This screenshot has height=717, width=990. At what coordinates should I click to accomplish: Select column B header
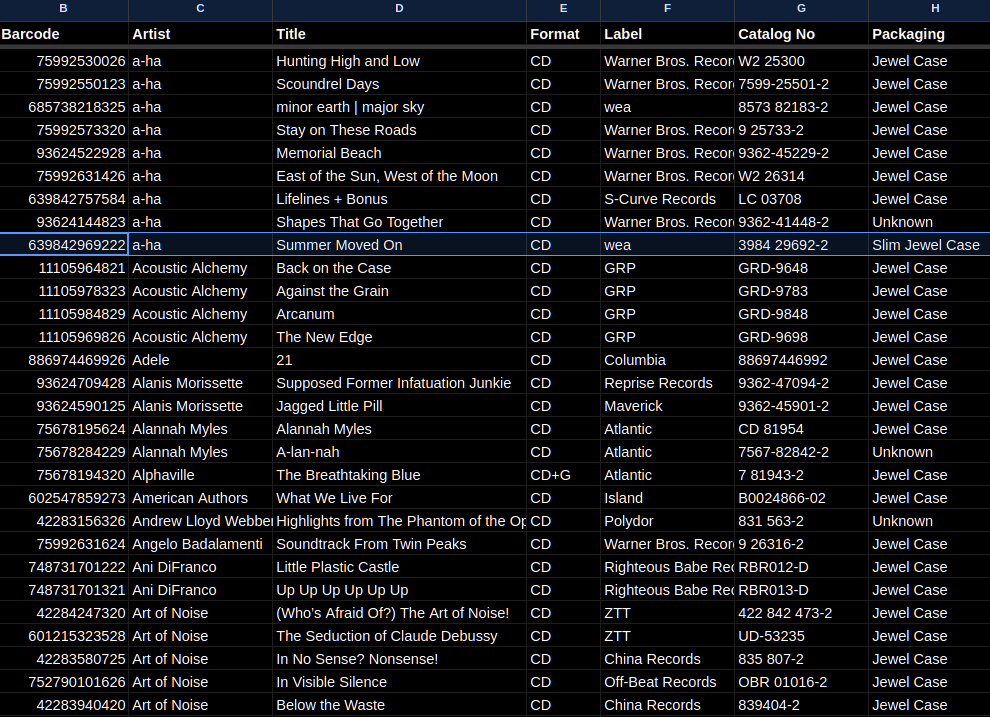tap(63, 8)
